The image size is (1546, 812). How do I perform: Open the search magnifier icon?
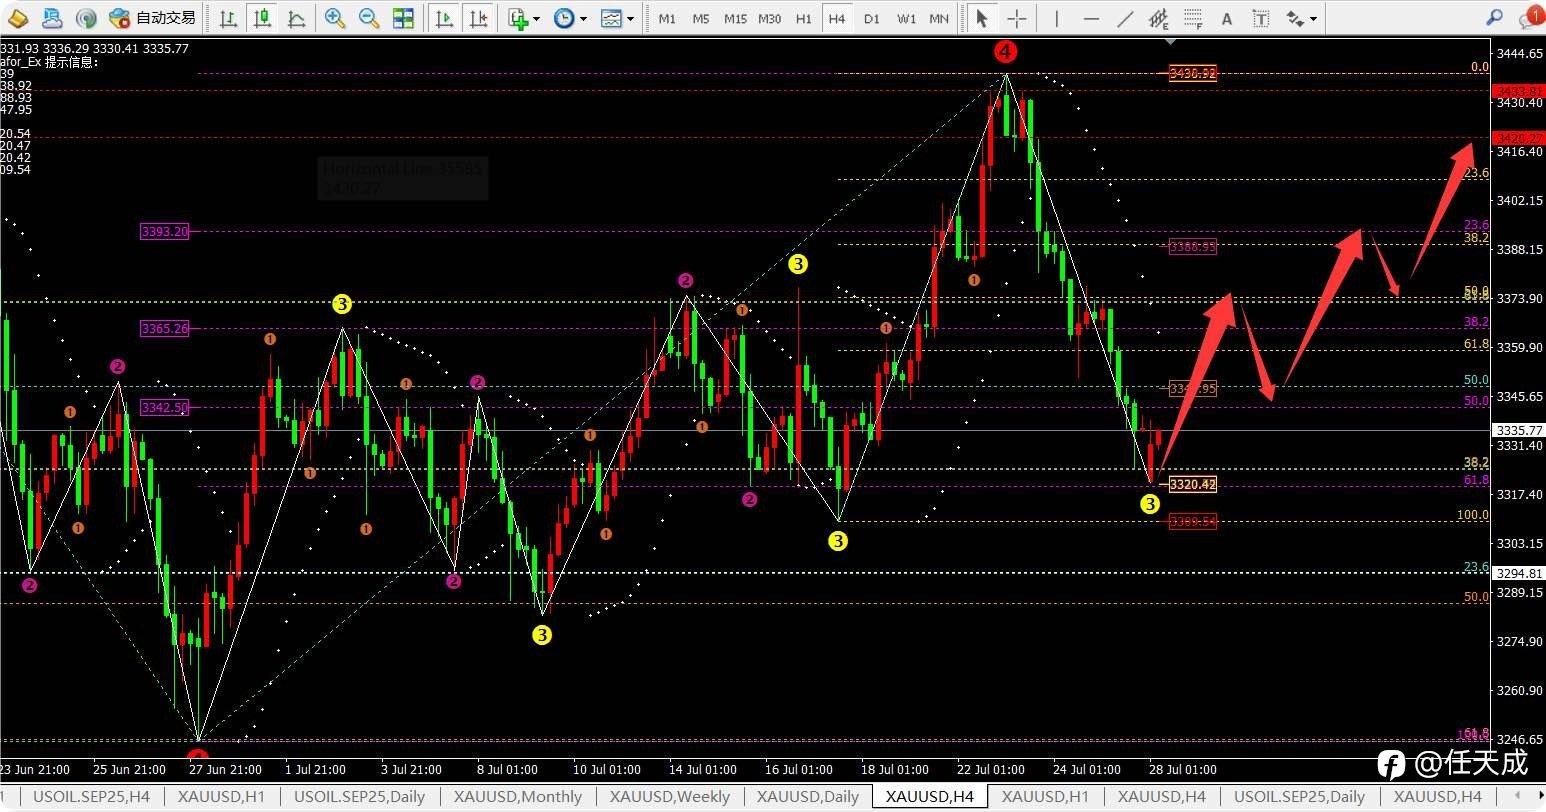coord(1495,18)
